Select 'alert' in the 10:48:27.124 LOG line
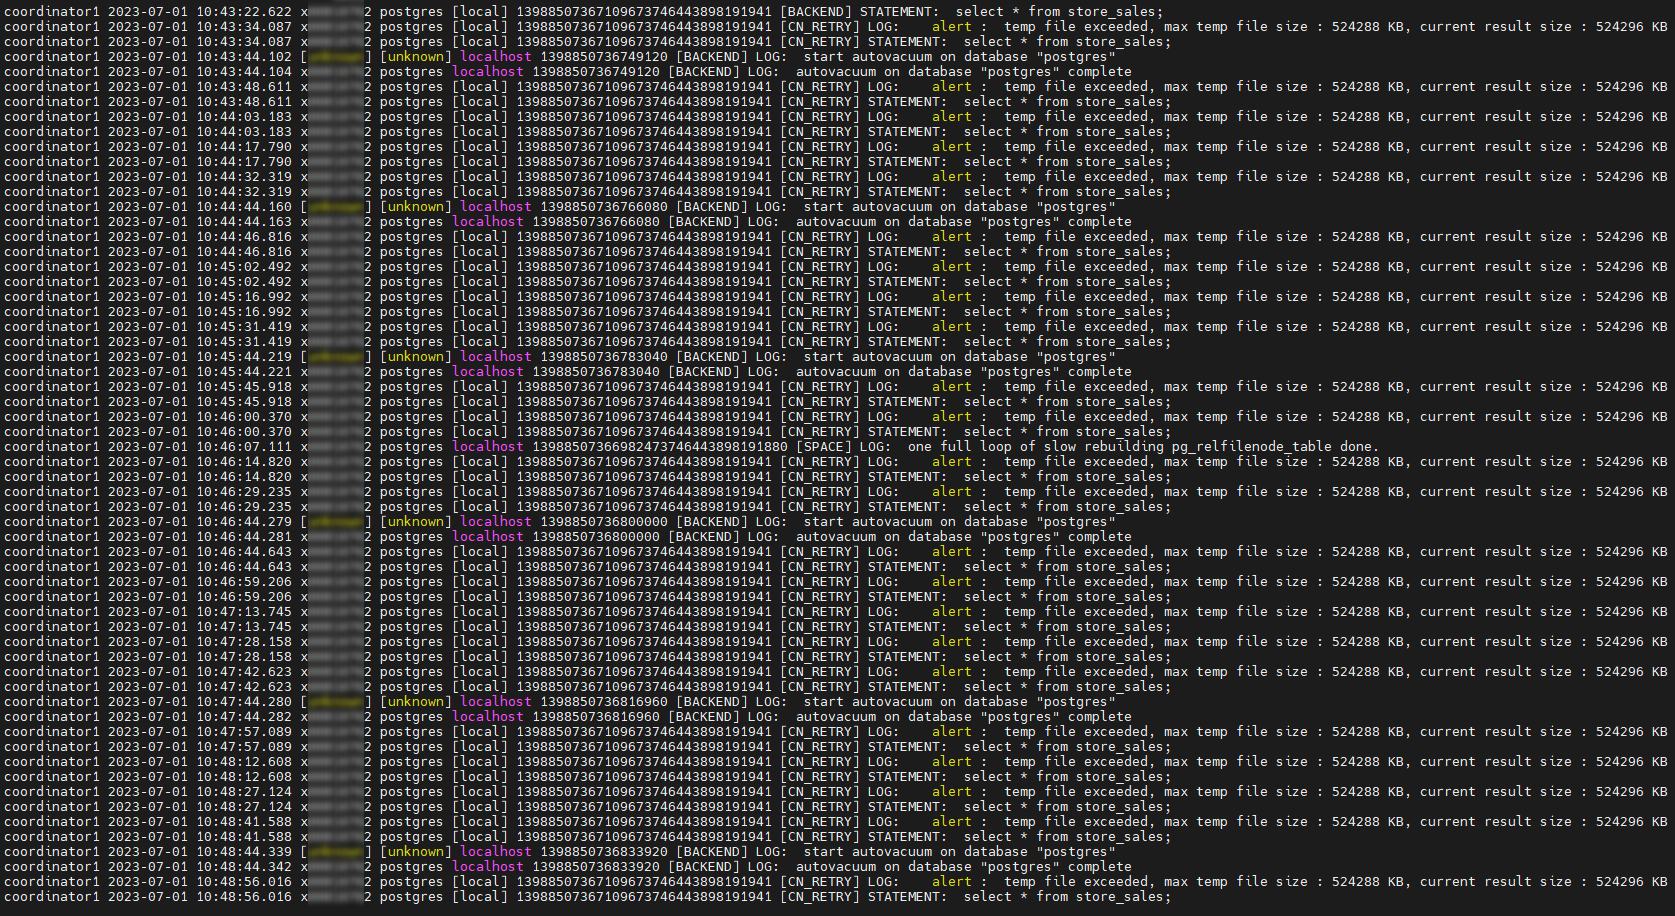This screenshot has width=1675, height=916. pos(952,792)
